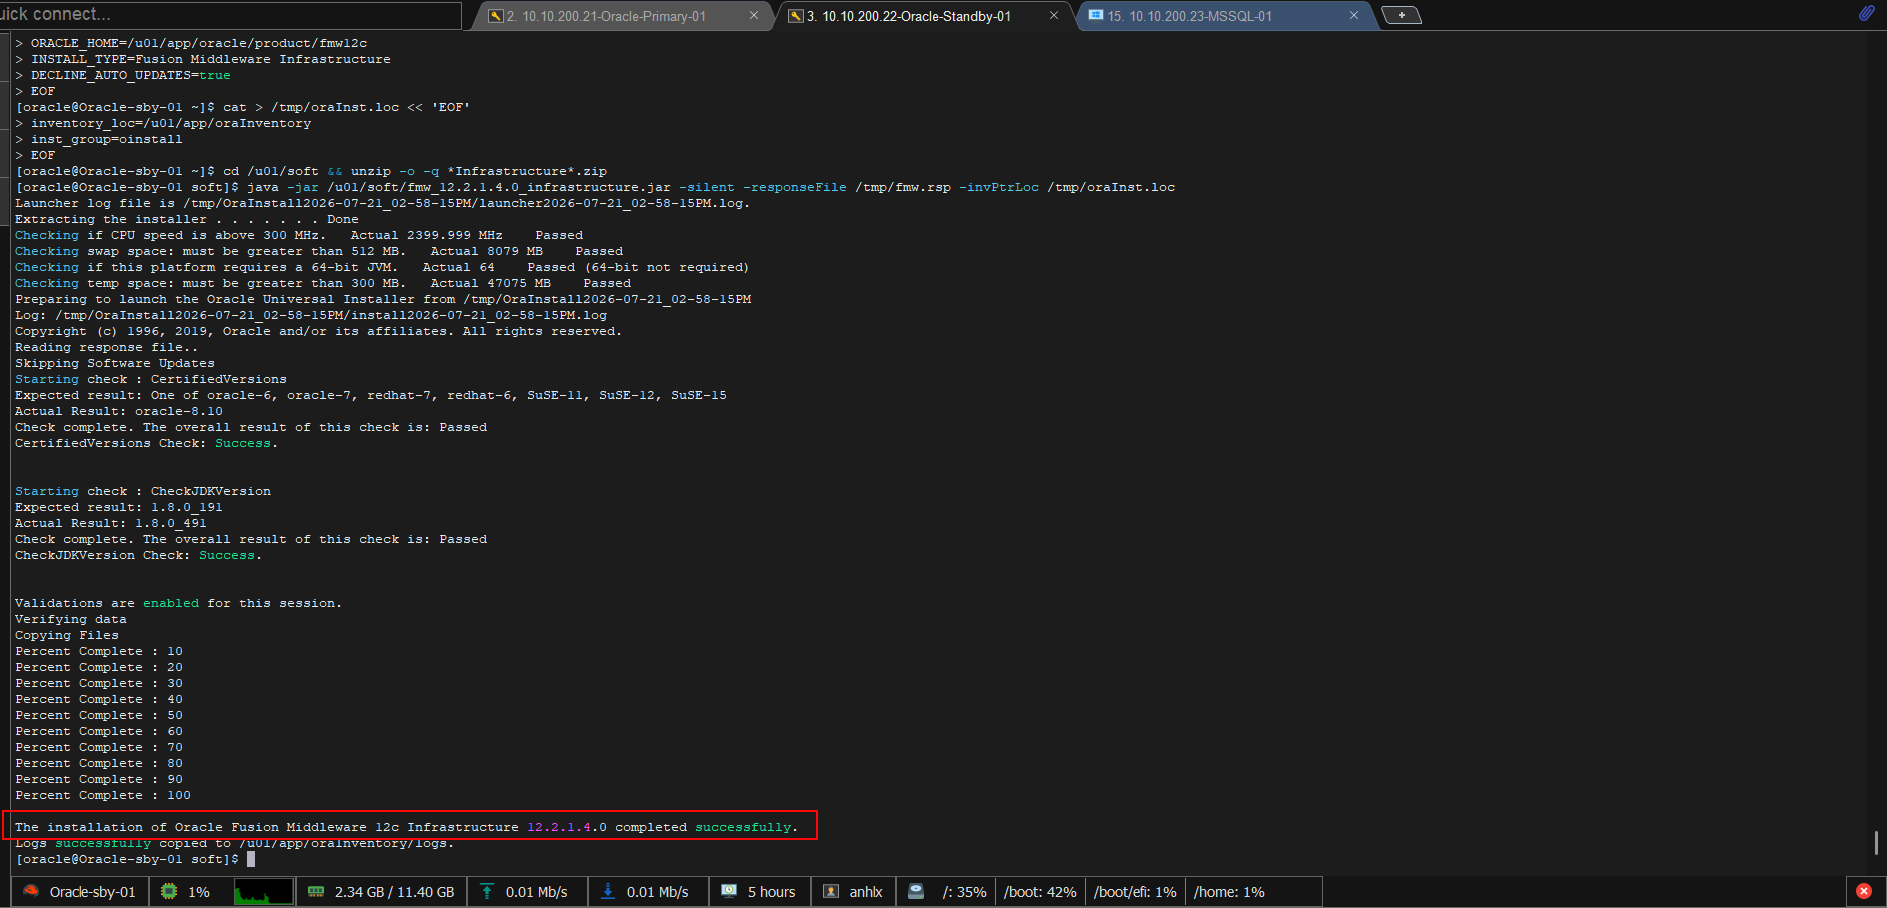Click the red hat icon beside Oracle-sby-01
This screenshot has height=908, width=1887.
point(31,891)
